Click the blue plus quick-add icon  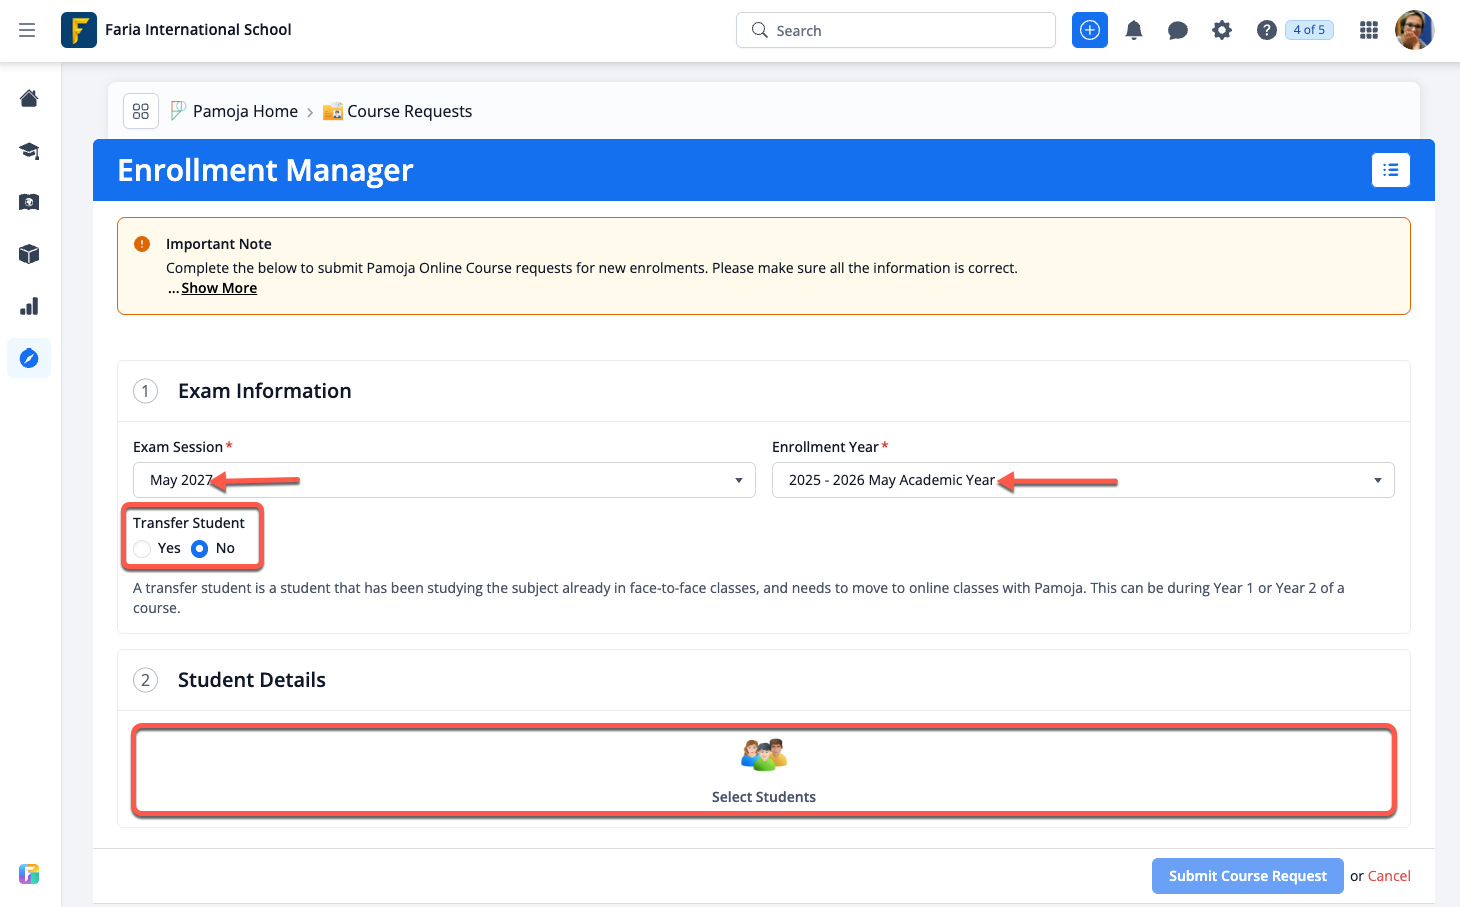(1089, 30)
